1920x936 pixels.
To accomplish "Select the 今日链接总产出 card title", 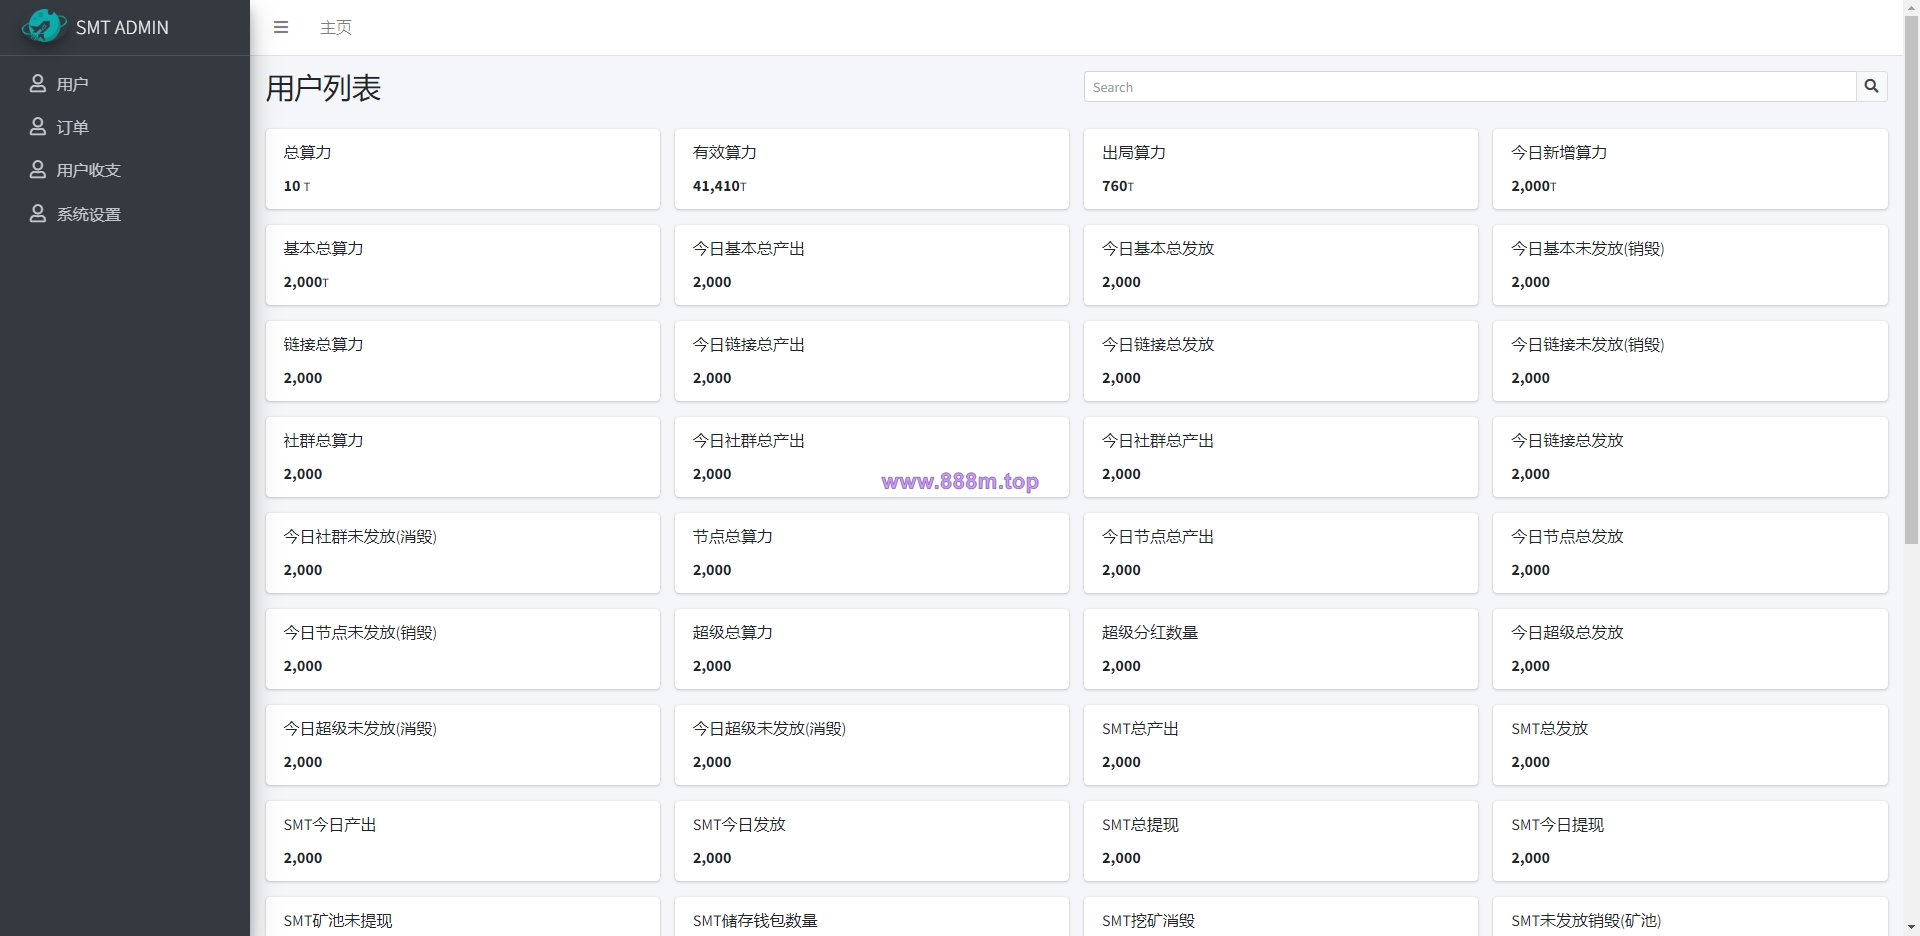I will (749, 345).
